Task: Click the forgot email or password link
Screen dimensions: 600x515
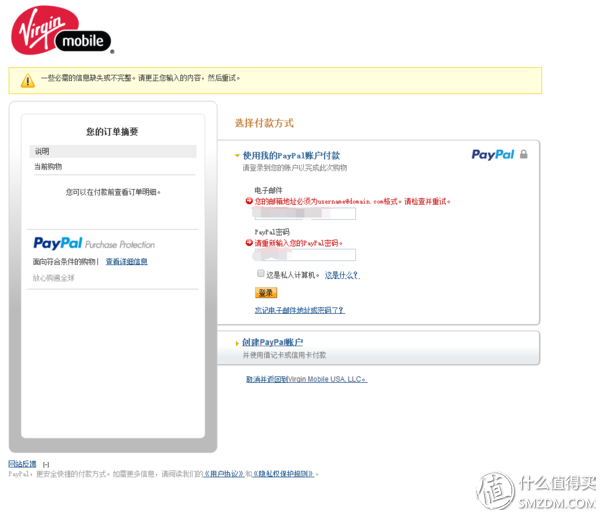Action: click(300, 310)
